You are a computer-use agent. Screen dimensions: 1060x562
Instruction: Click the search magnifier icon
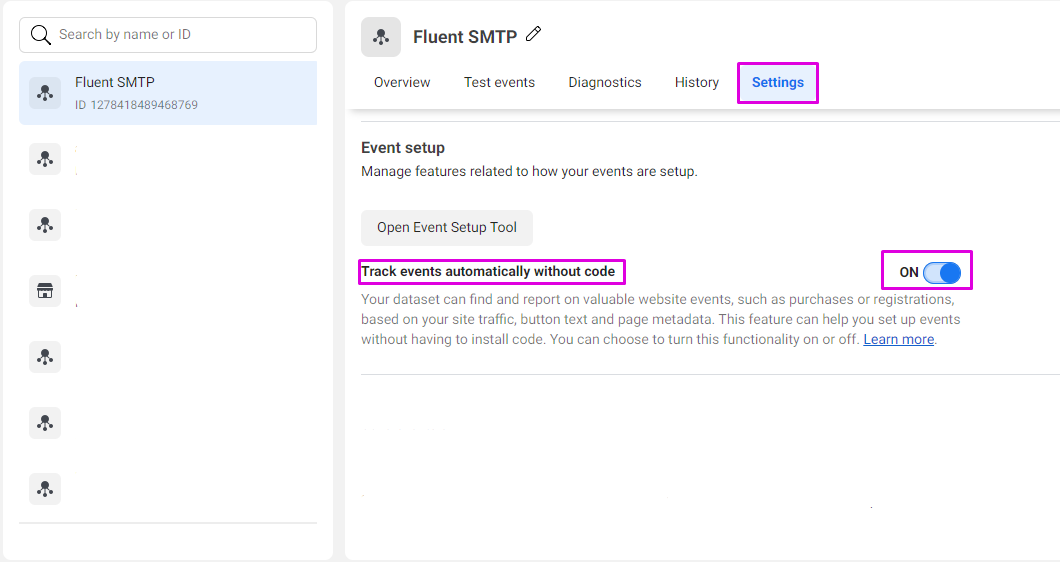(41, 35)
